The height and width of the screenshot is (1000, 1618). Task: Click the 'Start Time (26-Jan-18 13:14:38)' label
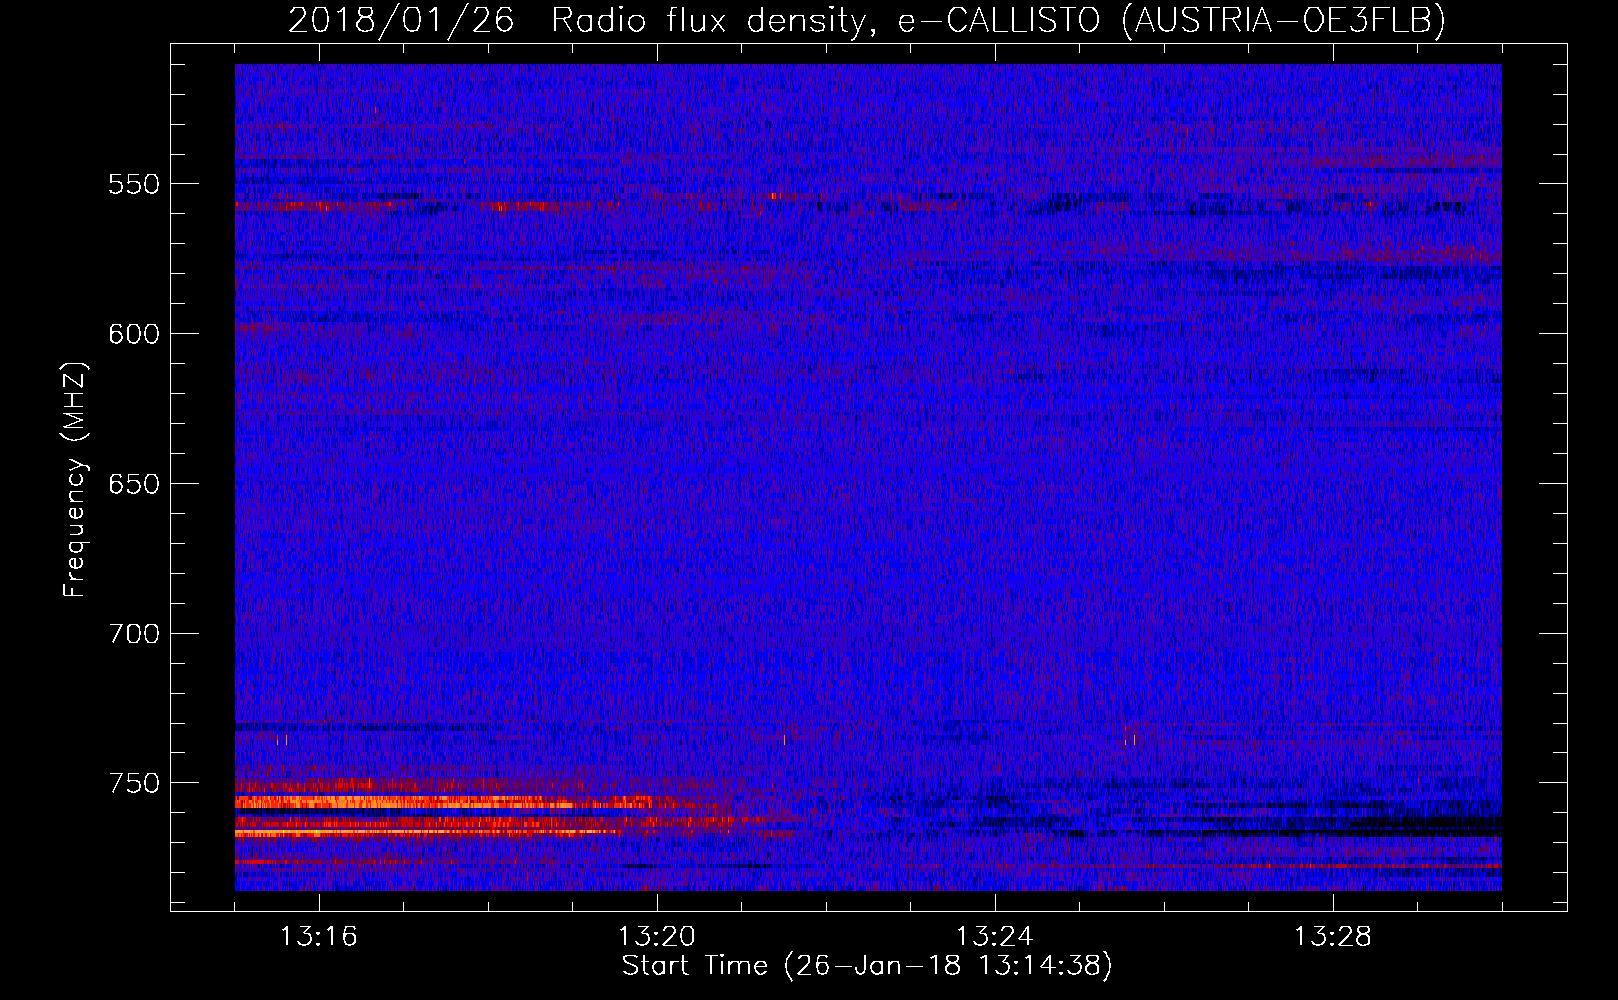coord(867,966)
